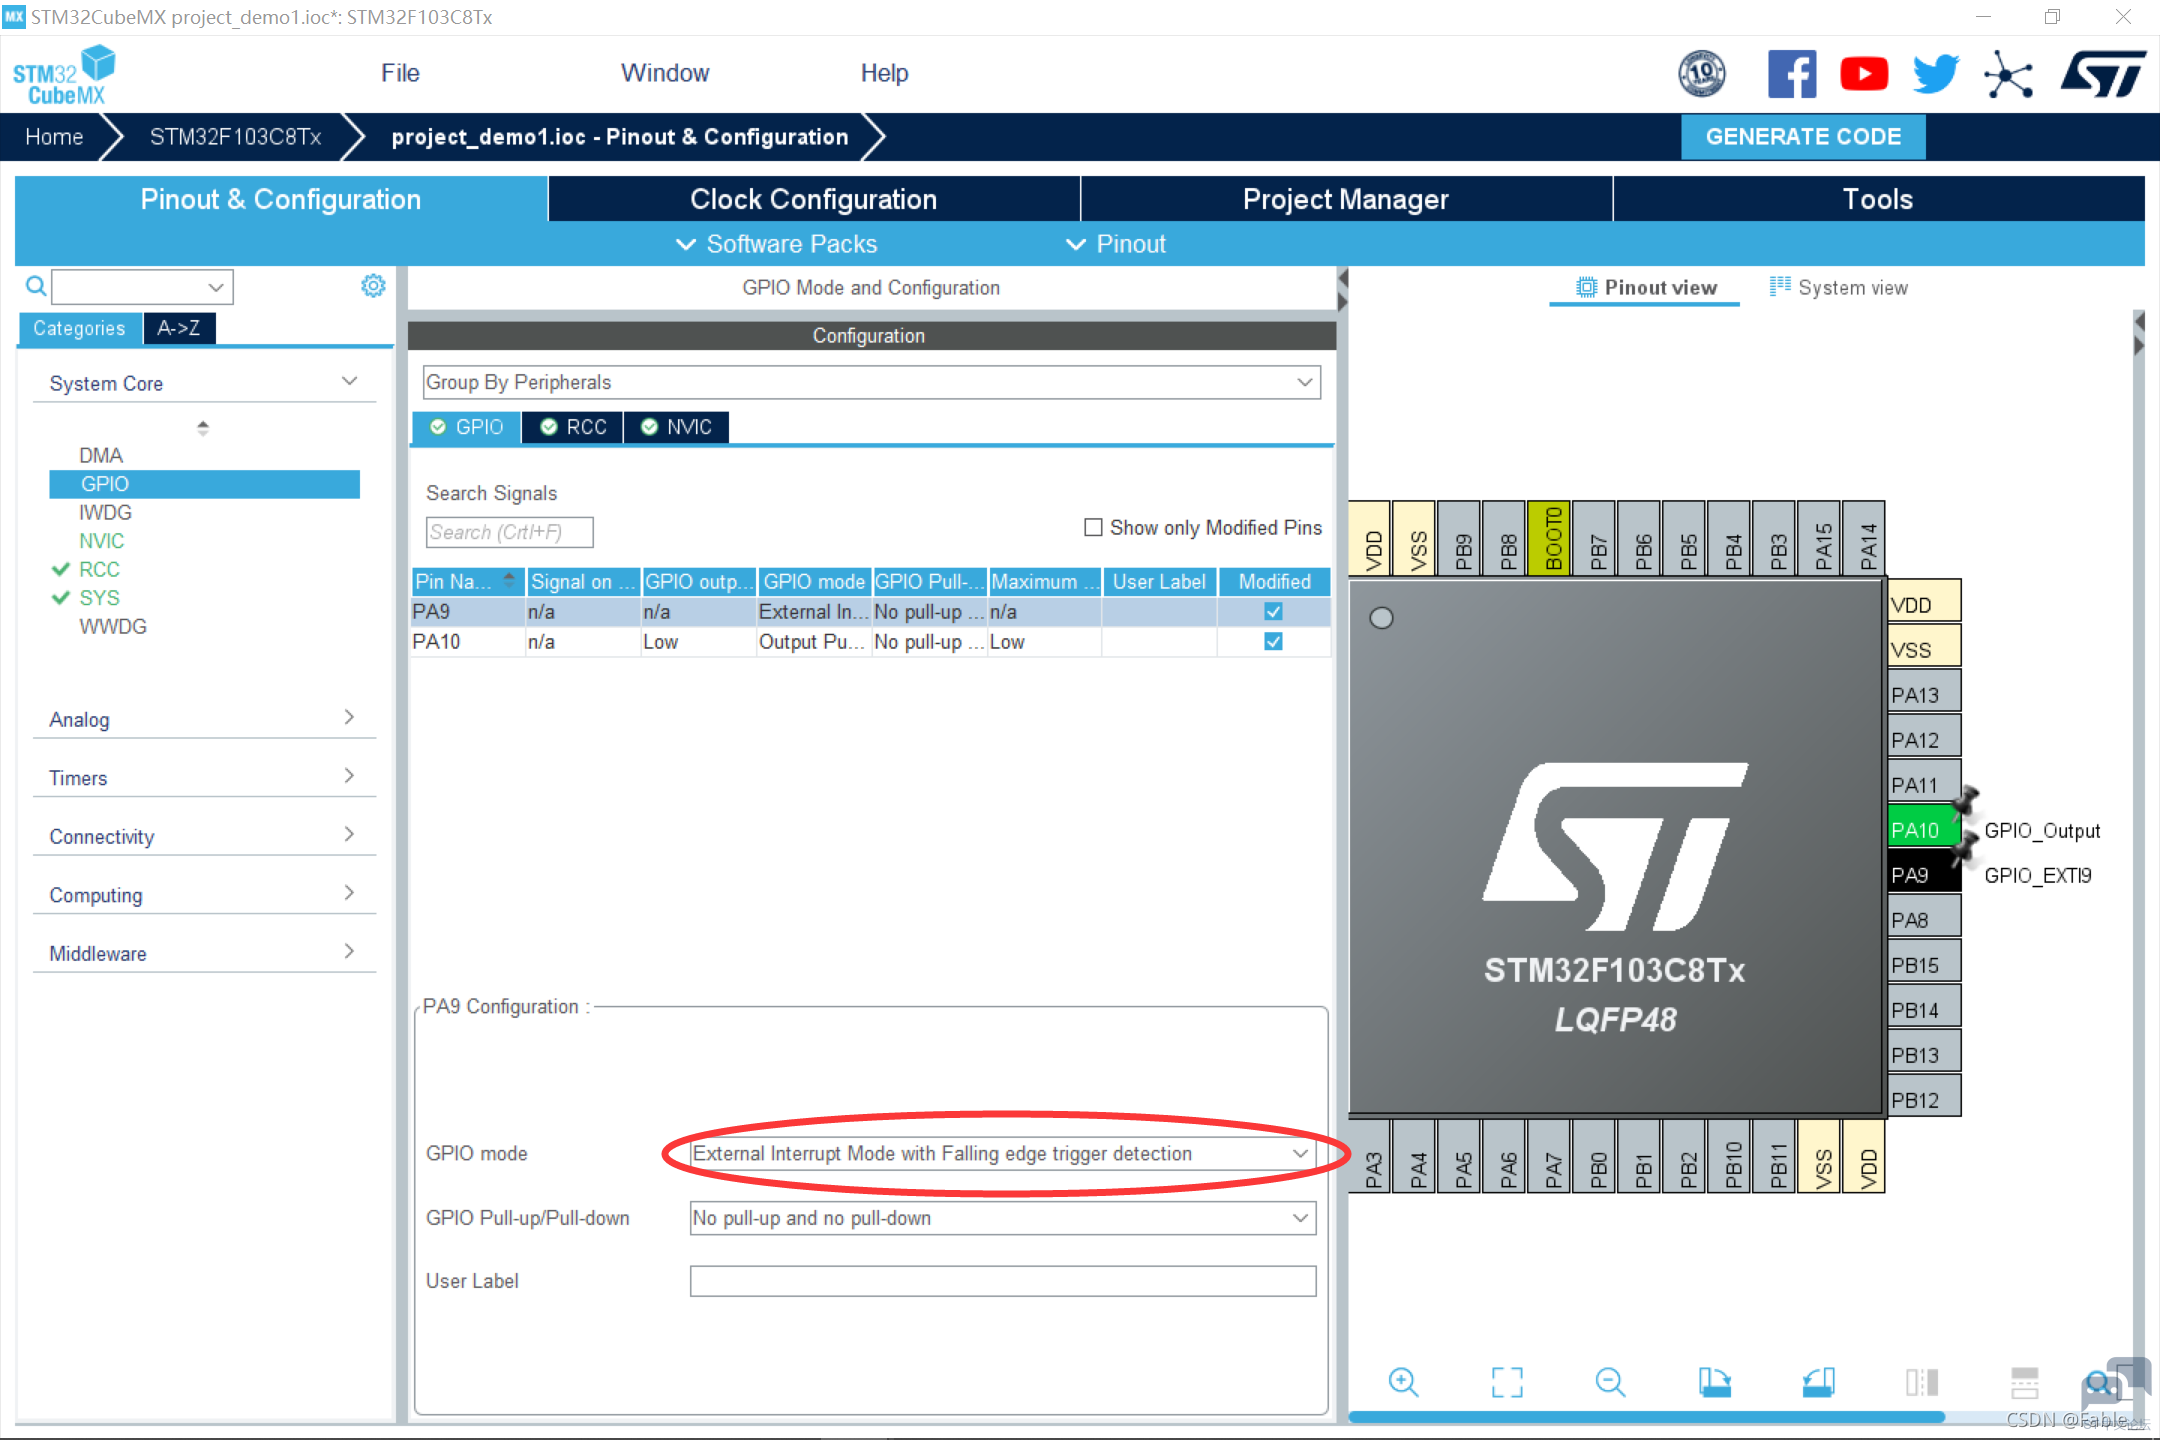Expand the Pinout dropdown menu
This screenshot has height=1440, width=2160.
click(x=1116, y=244)
